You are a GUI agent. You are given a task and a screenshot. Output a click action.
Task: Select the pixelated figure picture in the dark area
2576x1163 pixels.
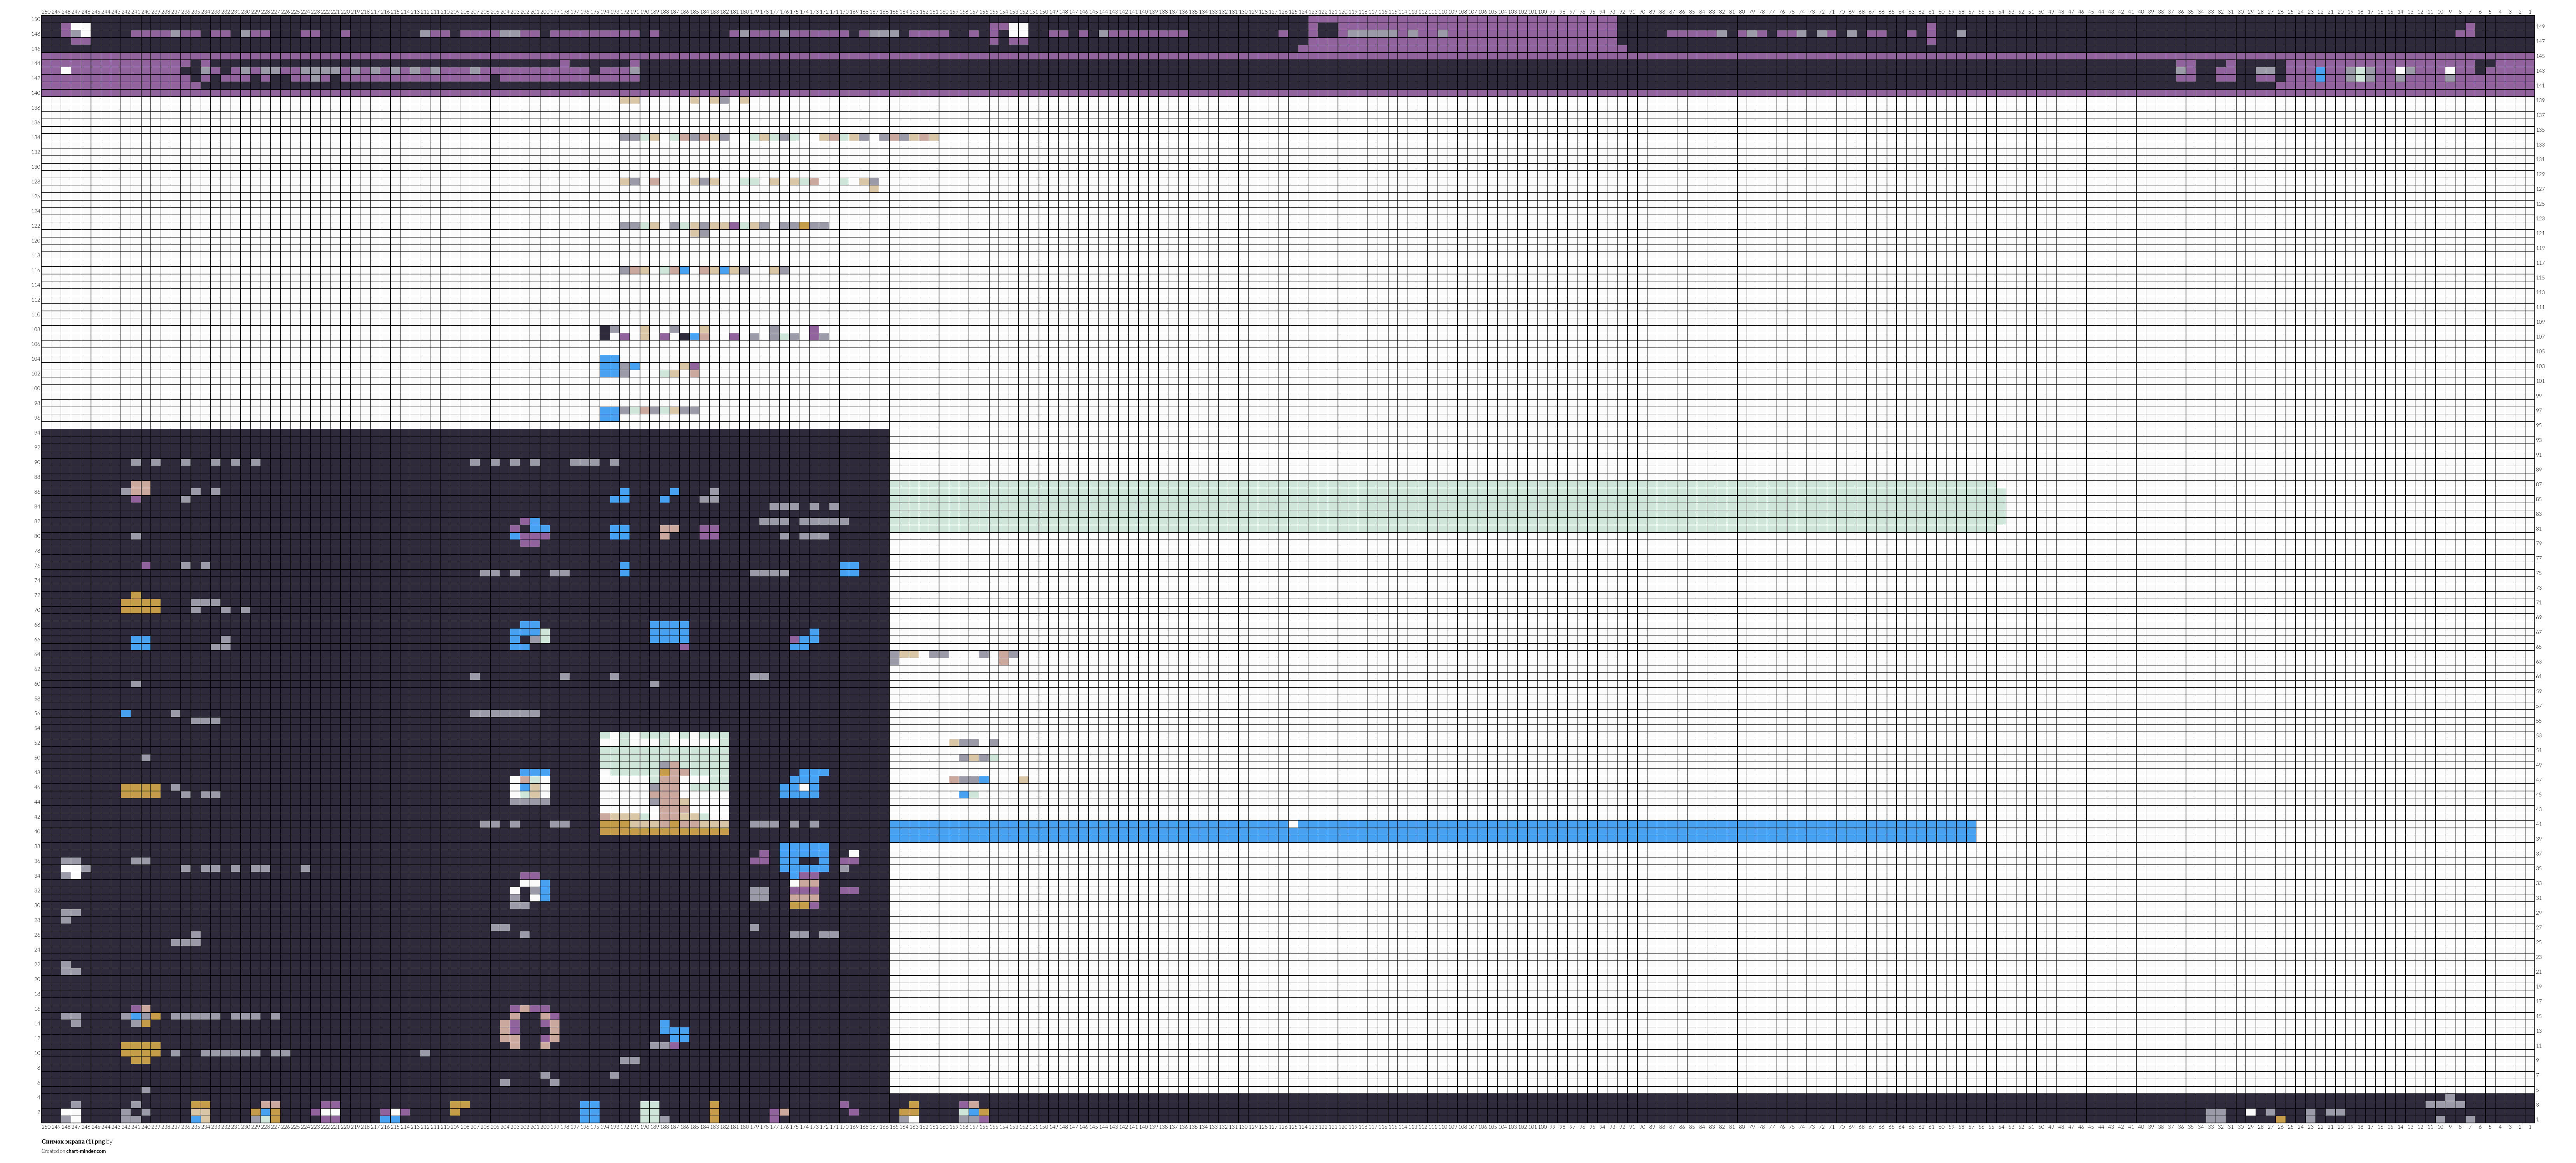664,783
